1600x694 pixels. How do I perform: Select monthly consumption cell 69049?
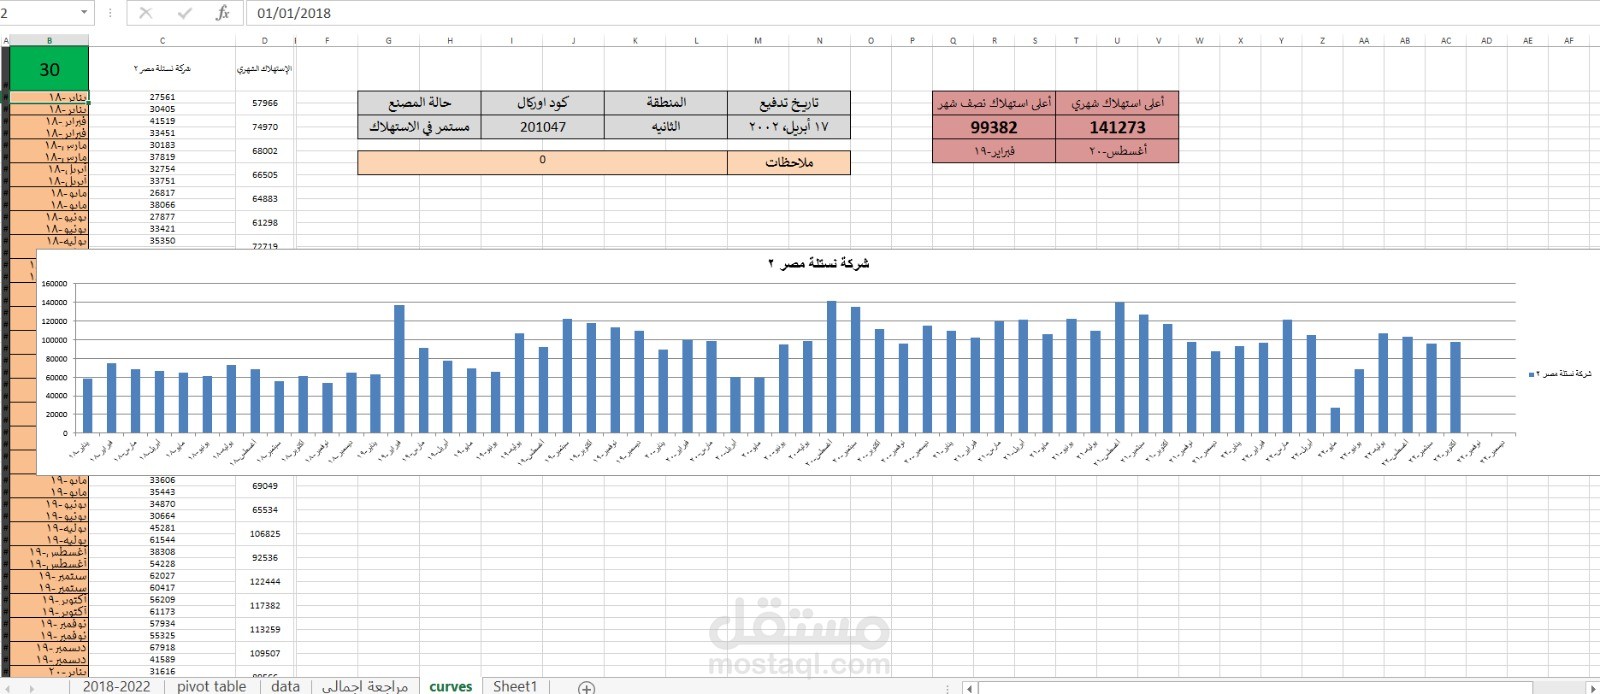click(x=265, y=486)
